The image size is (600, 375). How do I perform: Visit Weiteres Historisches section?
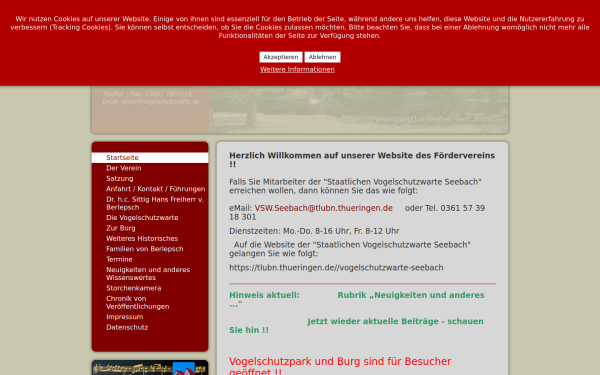click(142, 238)
